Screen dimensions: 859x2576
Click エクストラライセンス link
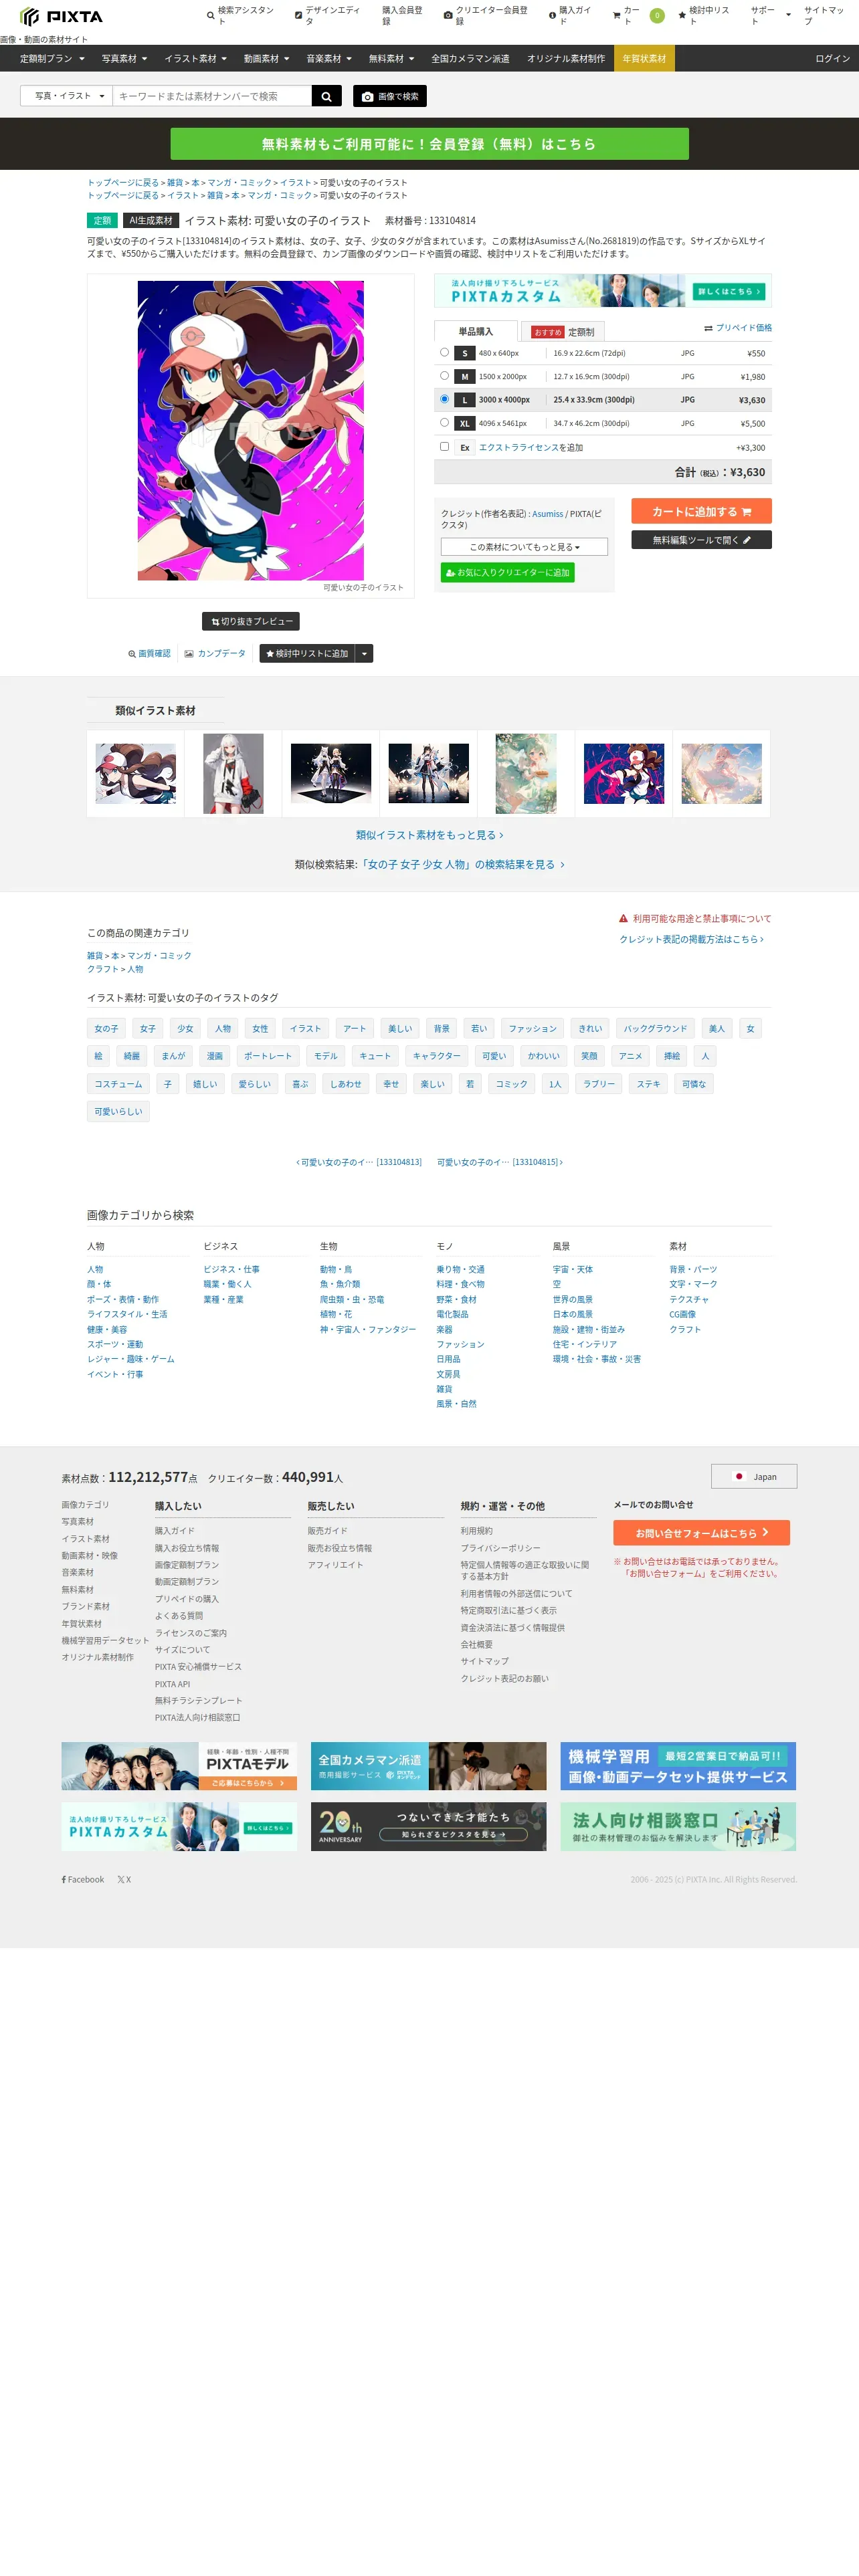(518, 447)
